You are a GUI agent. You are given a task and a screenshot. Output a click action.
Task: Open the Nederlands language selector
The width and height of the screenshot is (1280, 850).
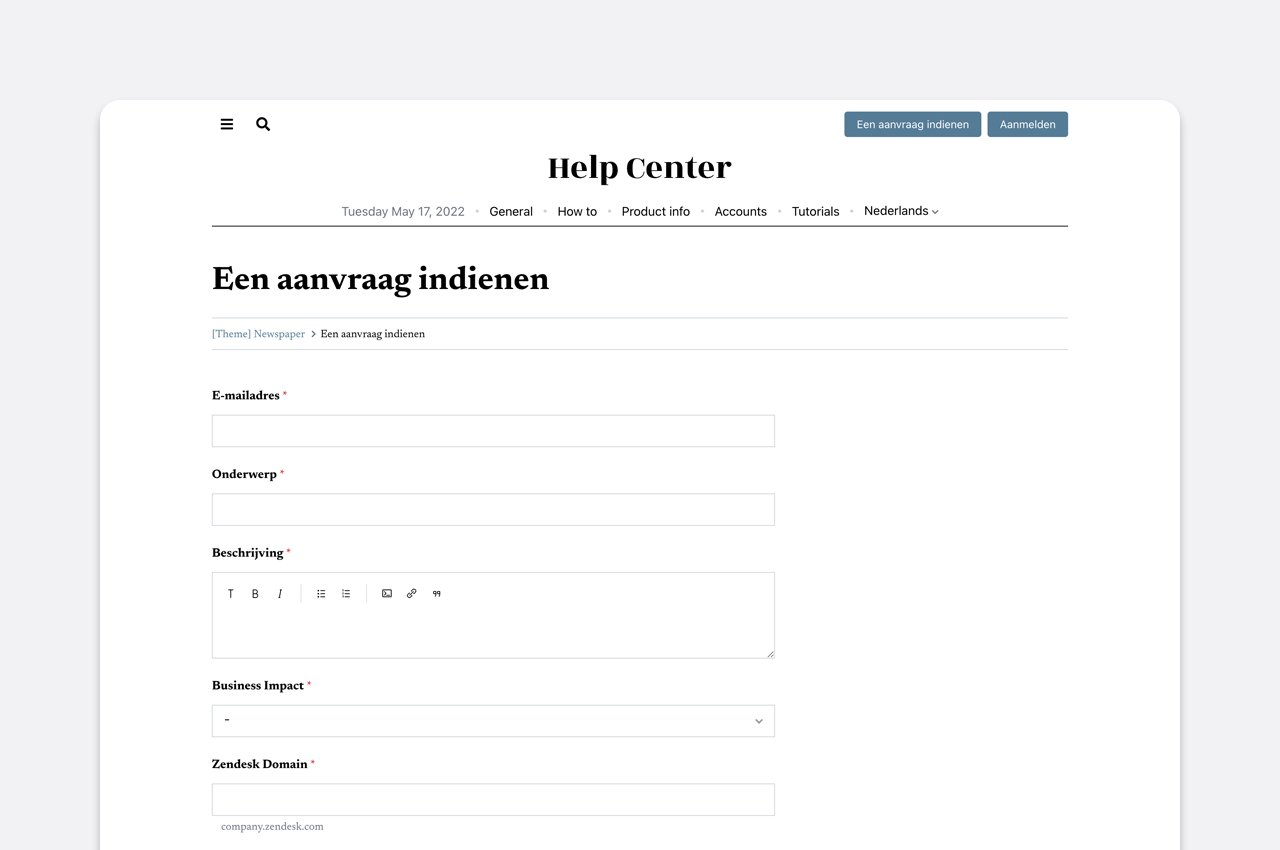pos(901,211)
